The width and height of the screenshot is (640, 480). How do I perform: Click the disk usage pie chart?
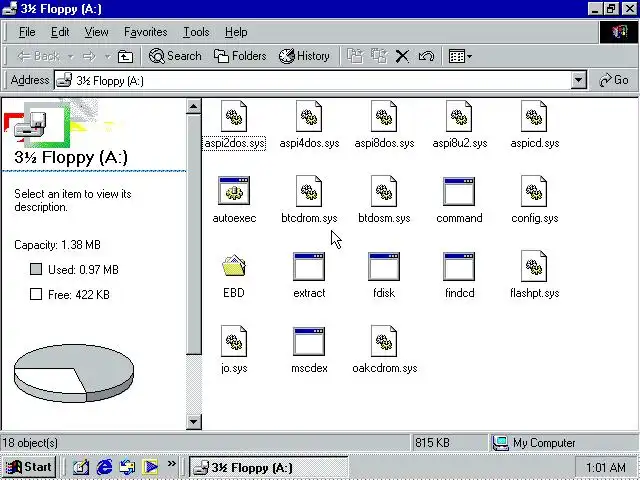click(74, 373)
